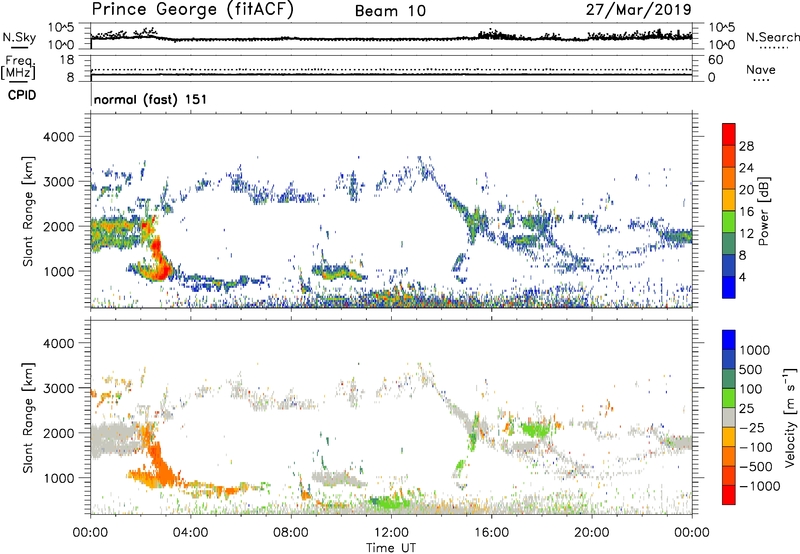Click the rightmost '00:00' time tick

pyautogui.click(x=692, y=533)
